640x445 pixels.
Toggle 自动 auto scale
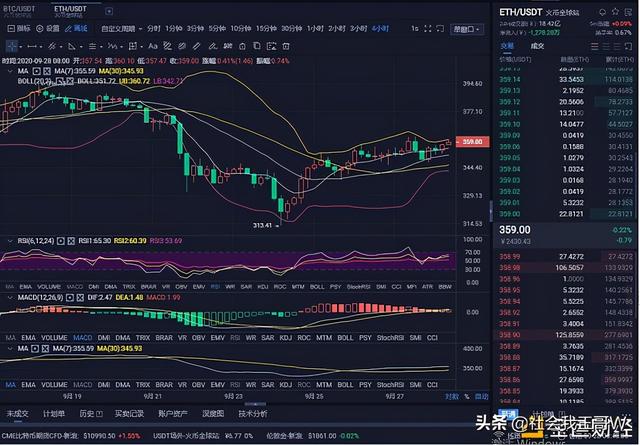tap(482, 396)
